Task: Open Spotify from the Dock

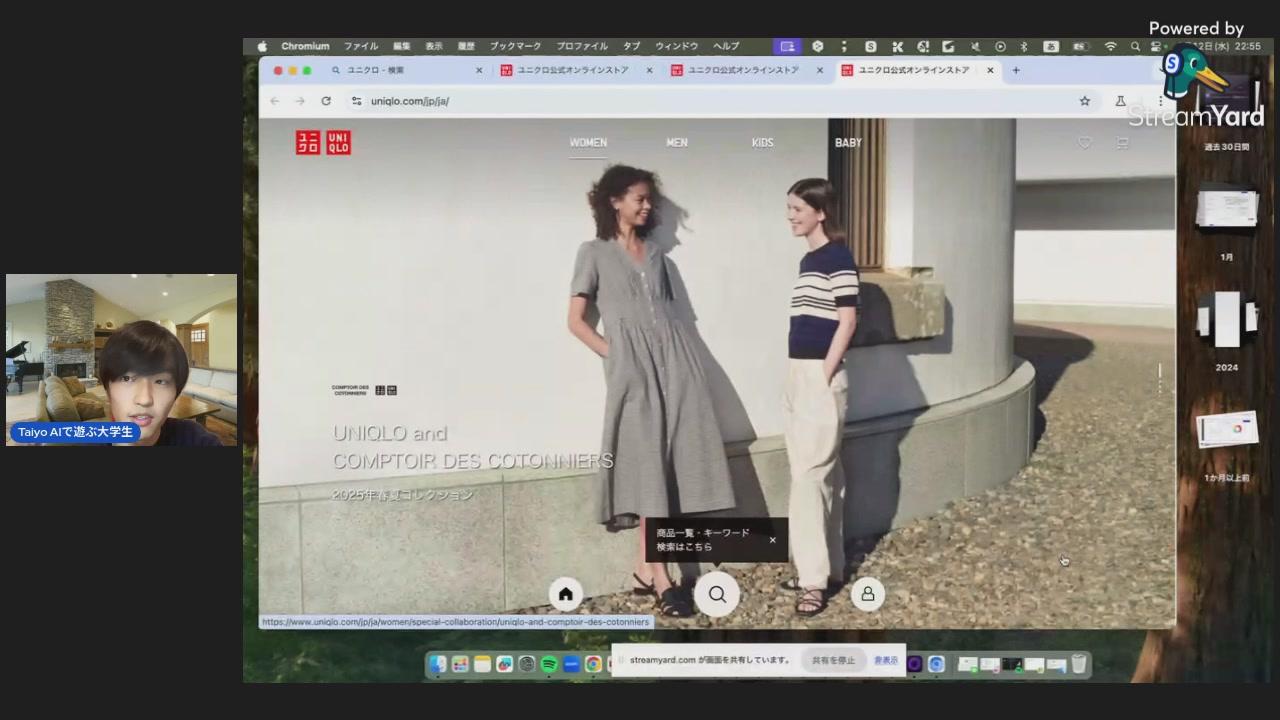Action: point(549,664)
